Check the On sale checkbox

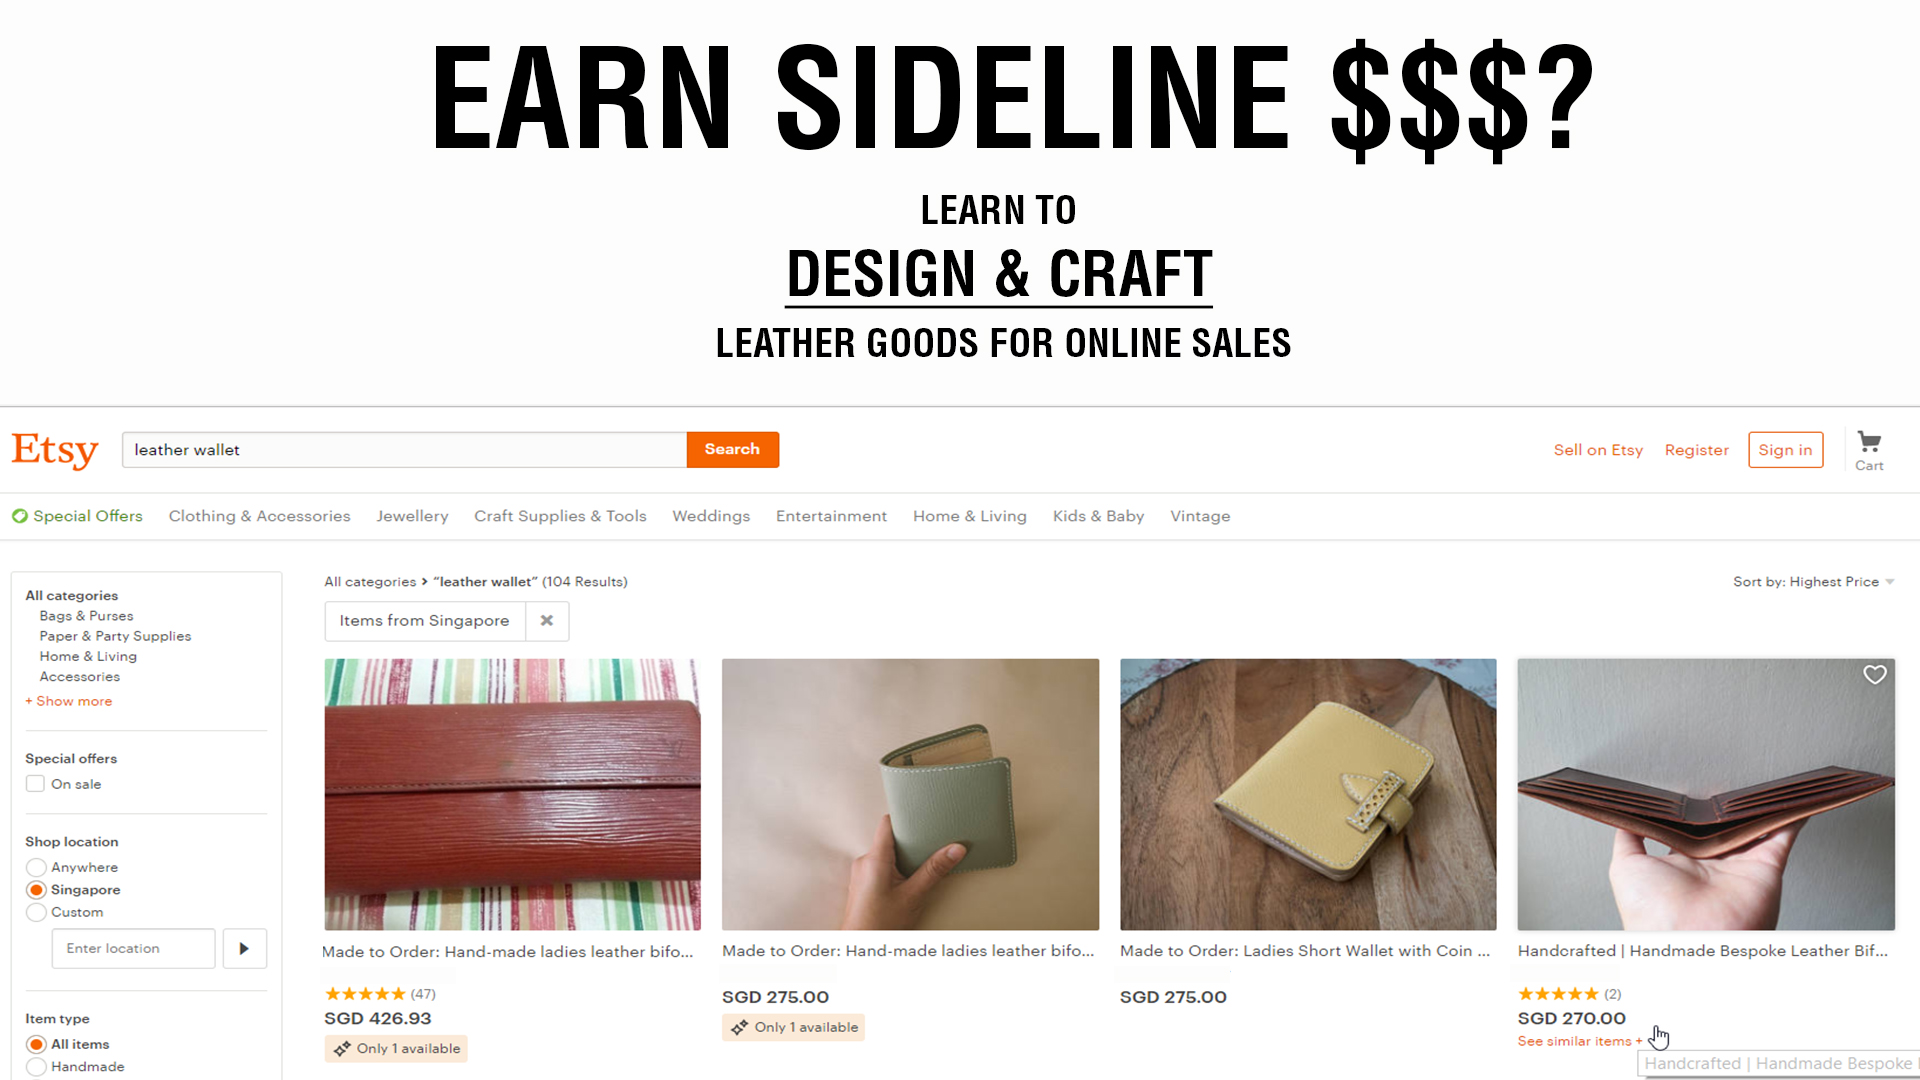35,784
